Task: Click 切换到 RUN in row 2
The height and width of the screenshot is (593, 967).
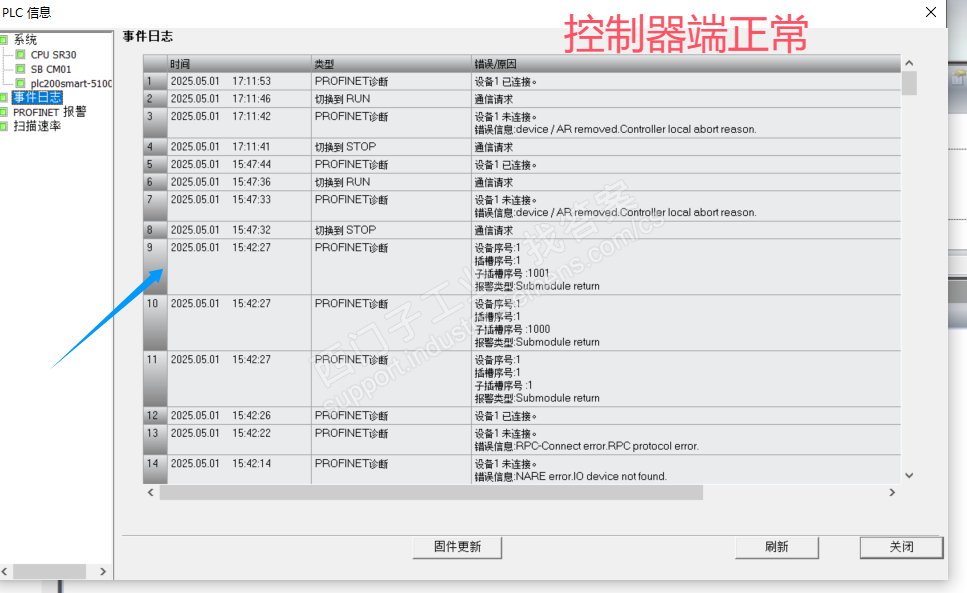Action: click(x=342, y=99)
